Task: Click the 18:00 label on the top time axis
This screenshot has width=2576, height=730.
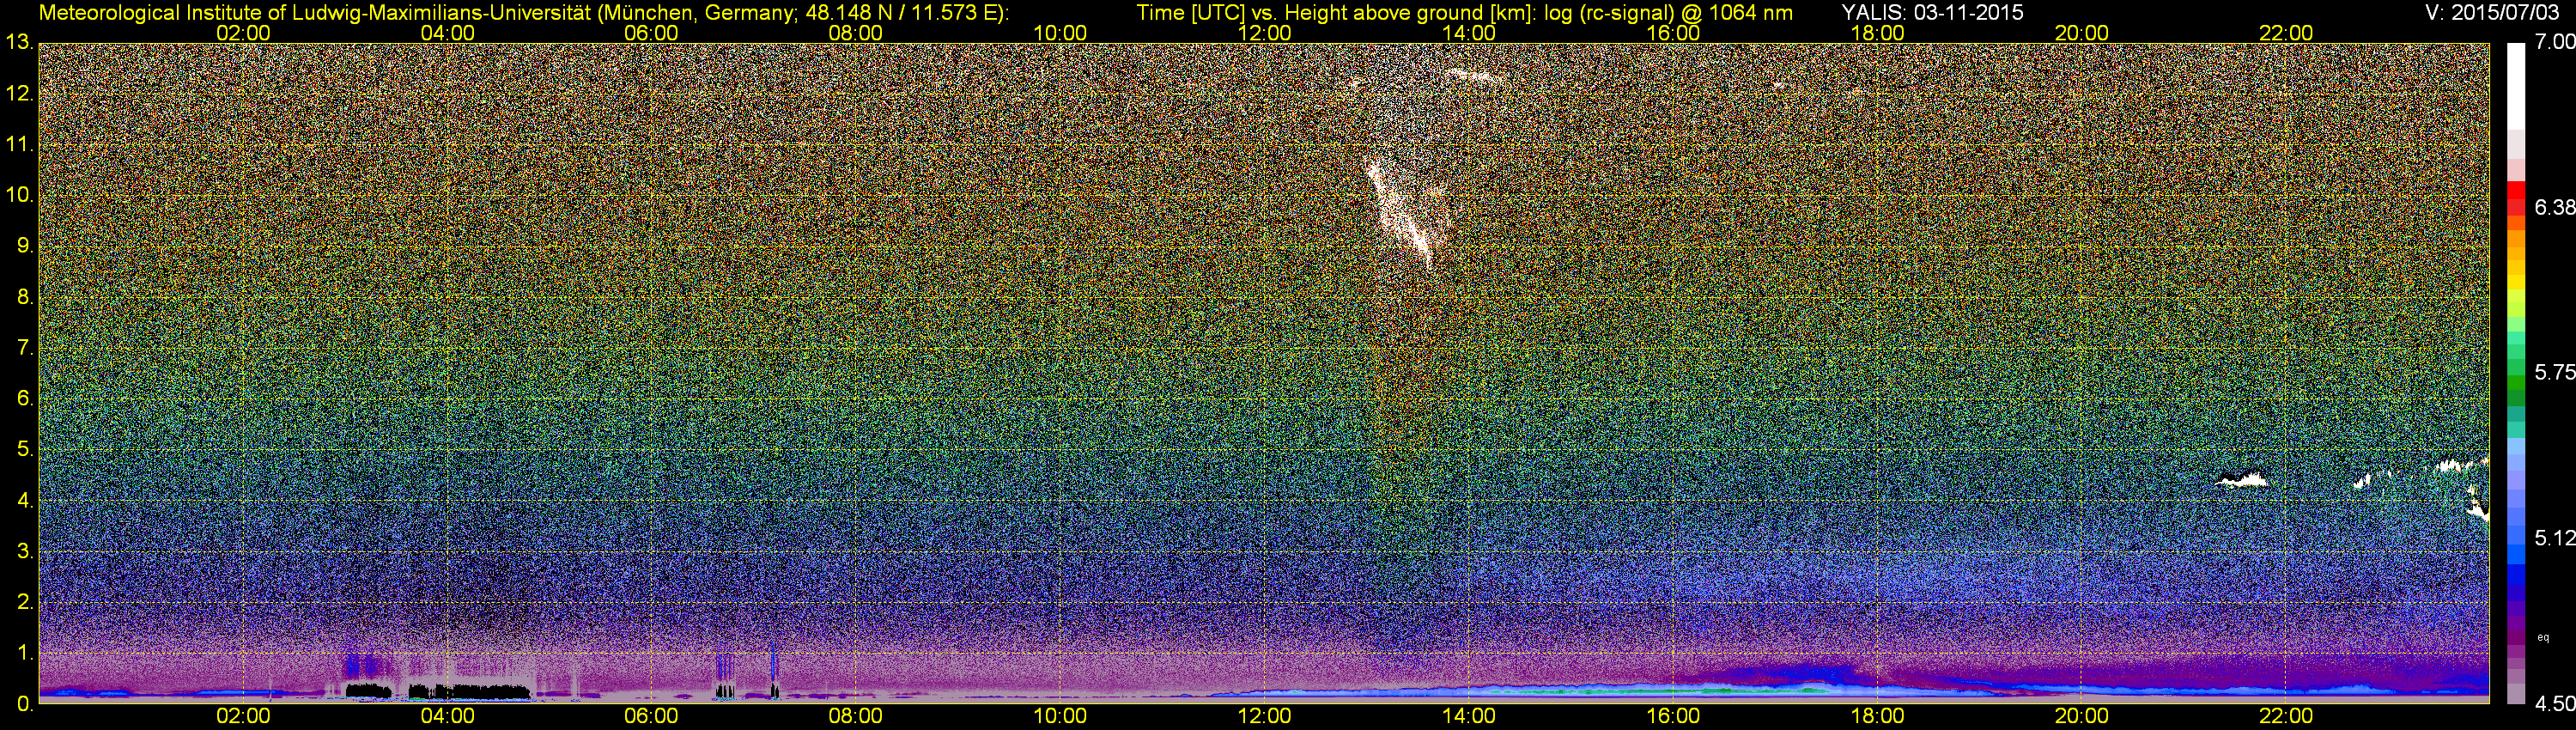Action: [x=1877, y=33]
